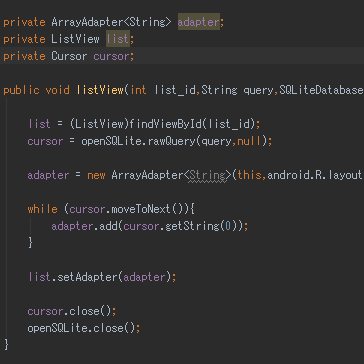This screenshot has height=364, width=364.
Task: Click the 'this' keyword in constructor call
Action: coord(249,175)
